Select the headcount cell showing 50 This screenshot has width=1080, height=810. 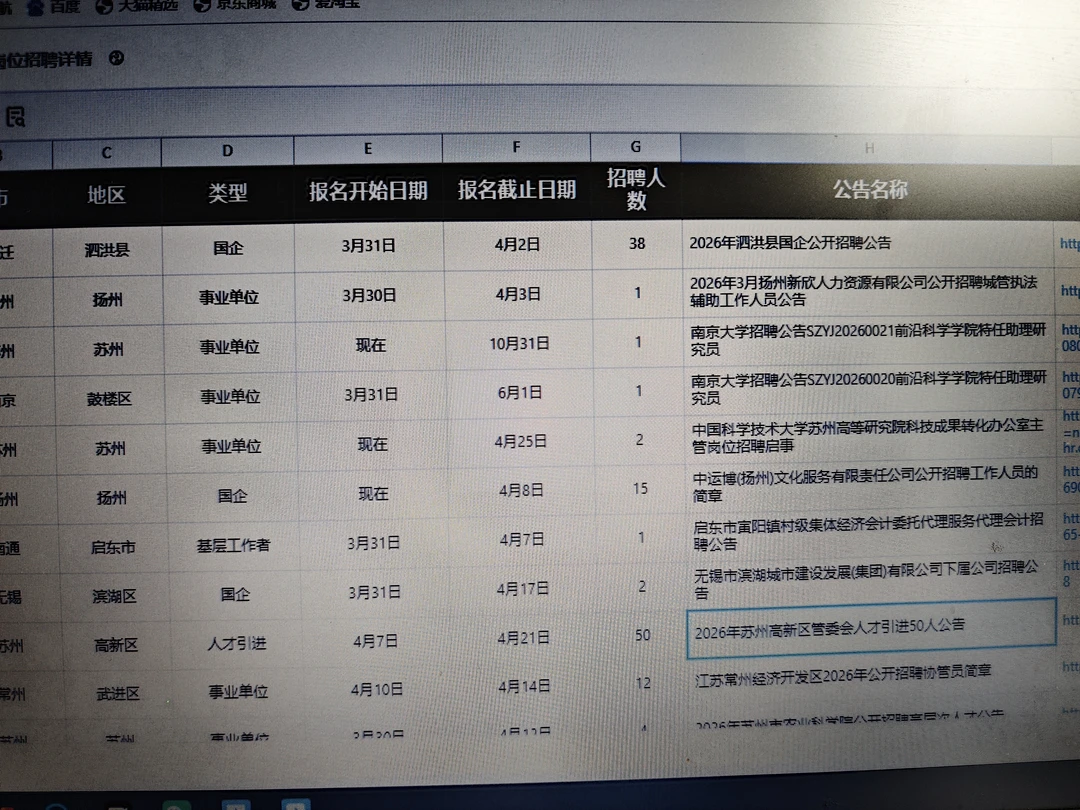pos(643,635)
